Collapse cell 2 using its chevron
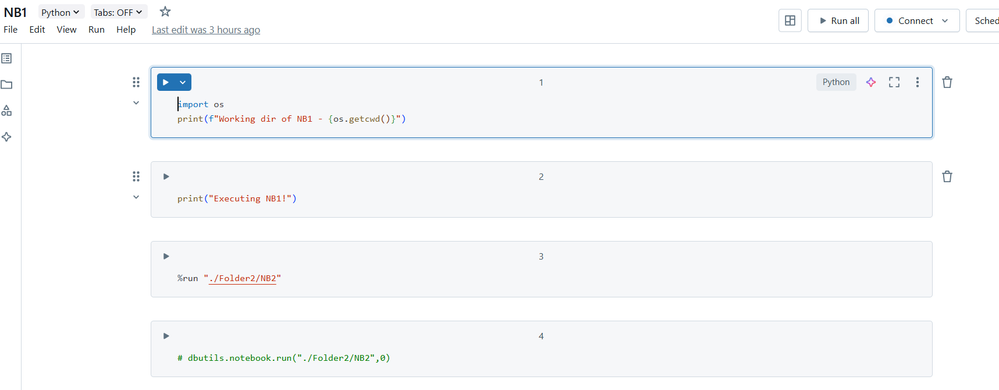 (x=136, y=197)
